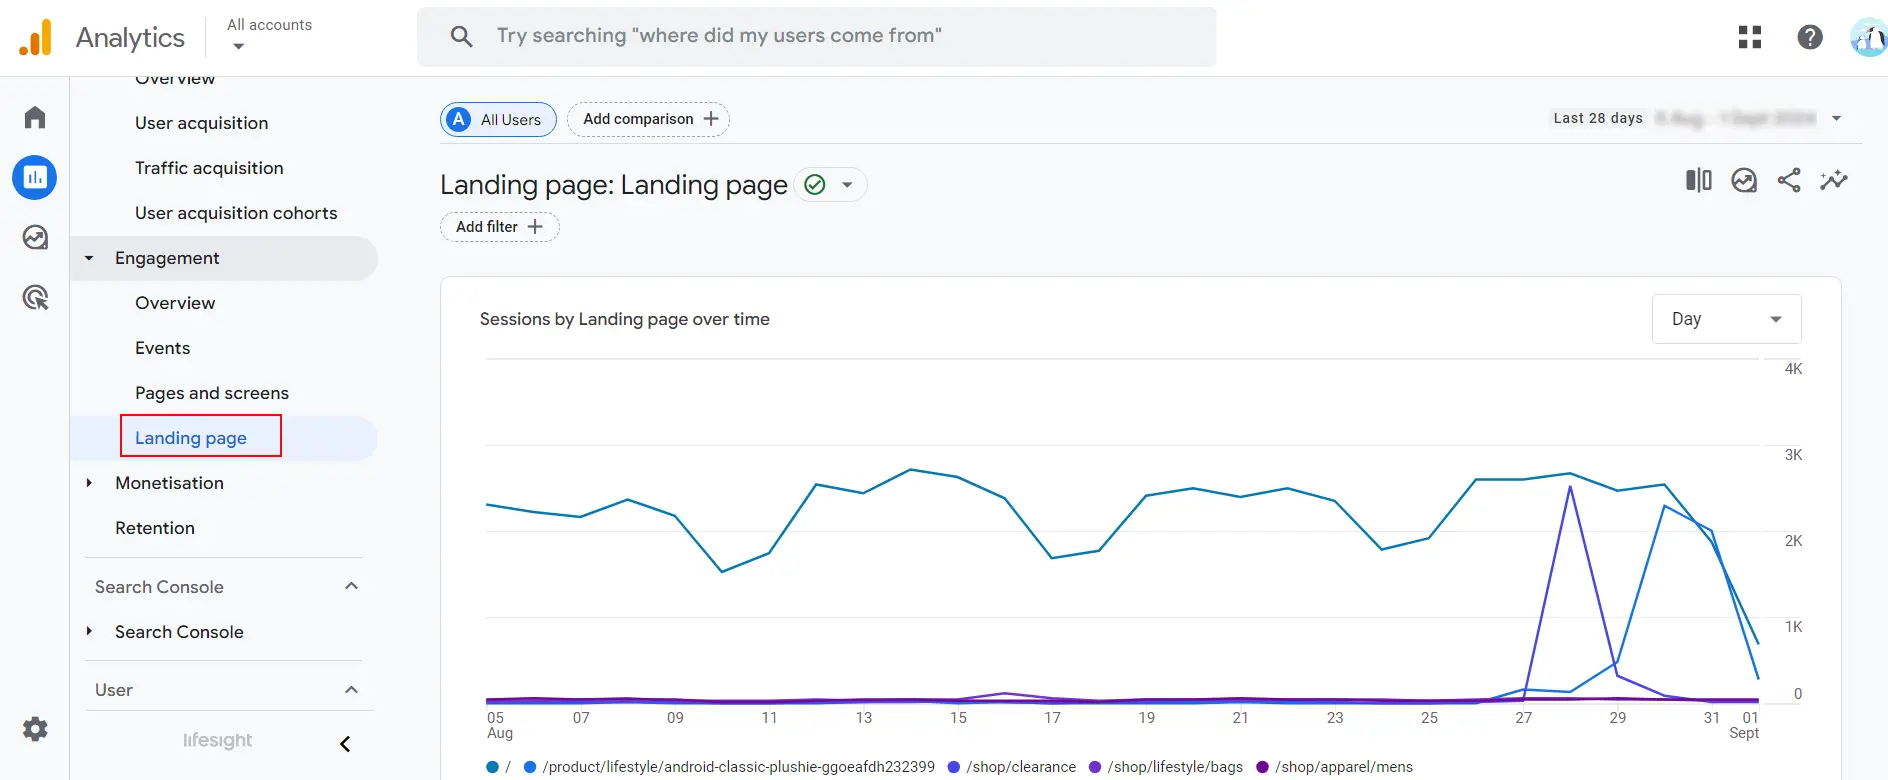The height and width of the screenshot is (780, 1888).
Task: Open the Reports icon in left rail
Action: (x=35, y=178)
